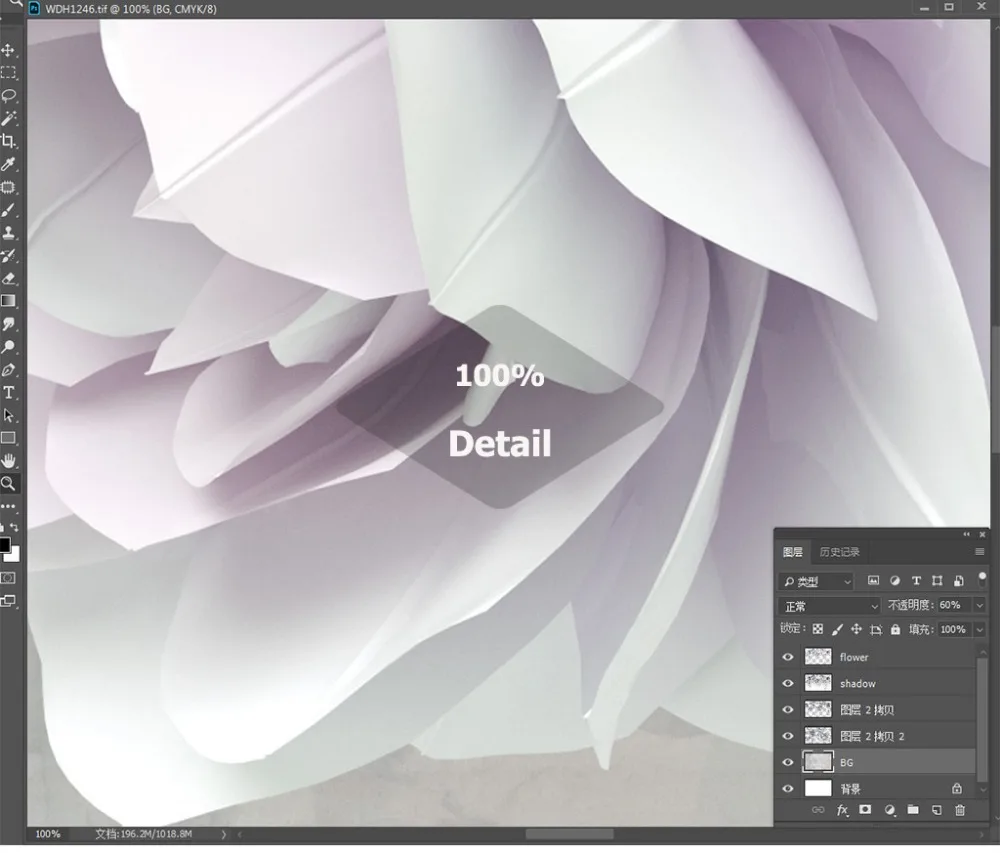The width and height of the screenshot is (1000, 853).
Task: Toggle visibility of 图层 2 拷贝 2 layer
Action: 788,736
